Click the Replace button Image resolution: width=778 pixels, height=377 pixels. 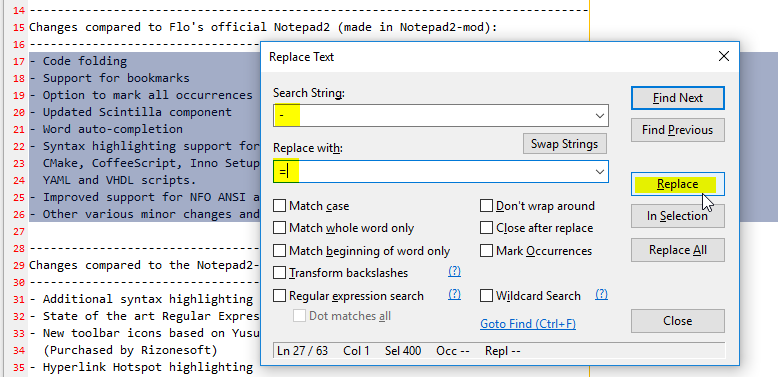(x=677, y=184)
